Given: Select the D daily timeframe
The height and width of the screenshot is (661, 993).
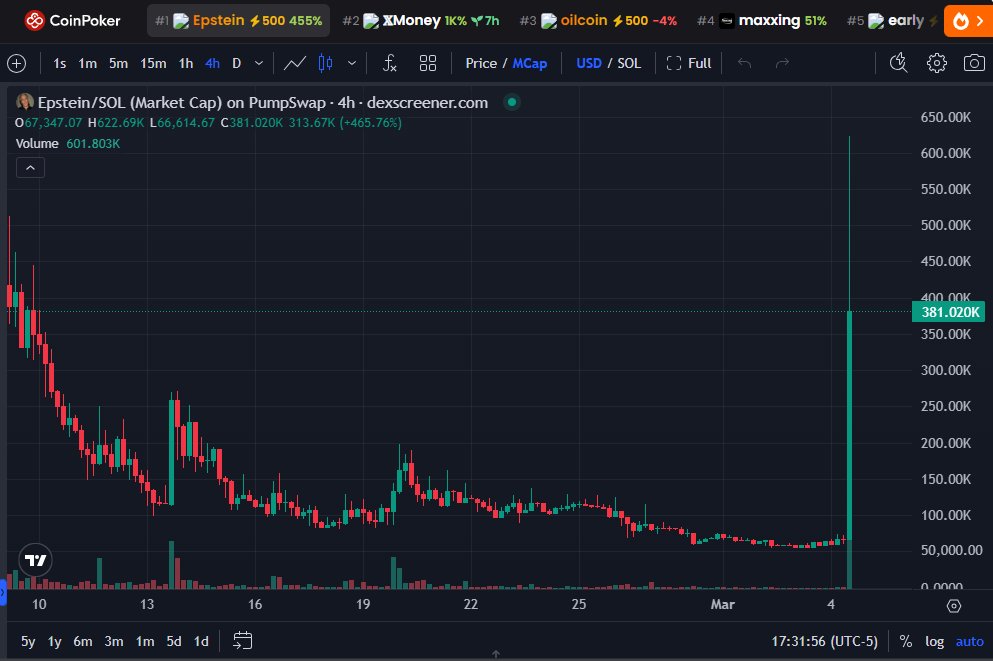Looking at the screenshot, I should pos(236,63).
